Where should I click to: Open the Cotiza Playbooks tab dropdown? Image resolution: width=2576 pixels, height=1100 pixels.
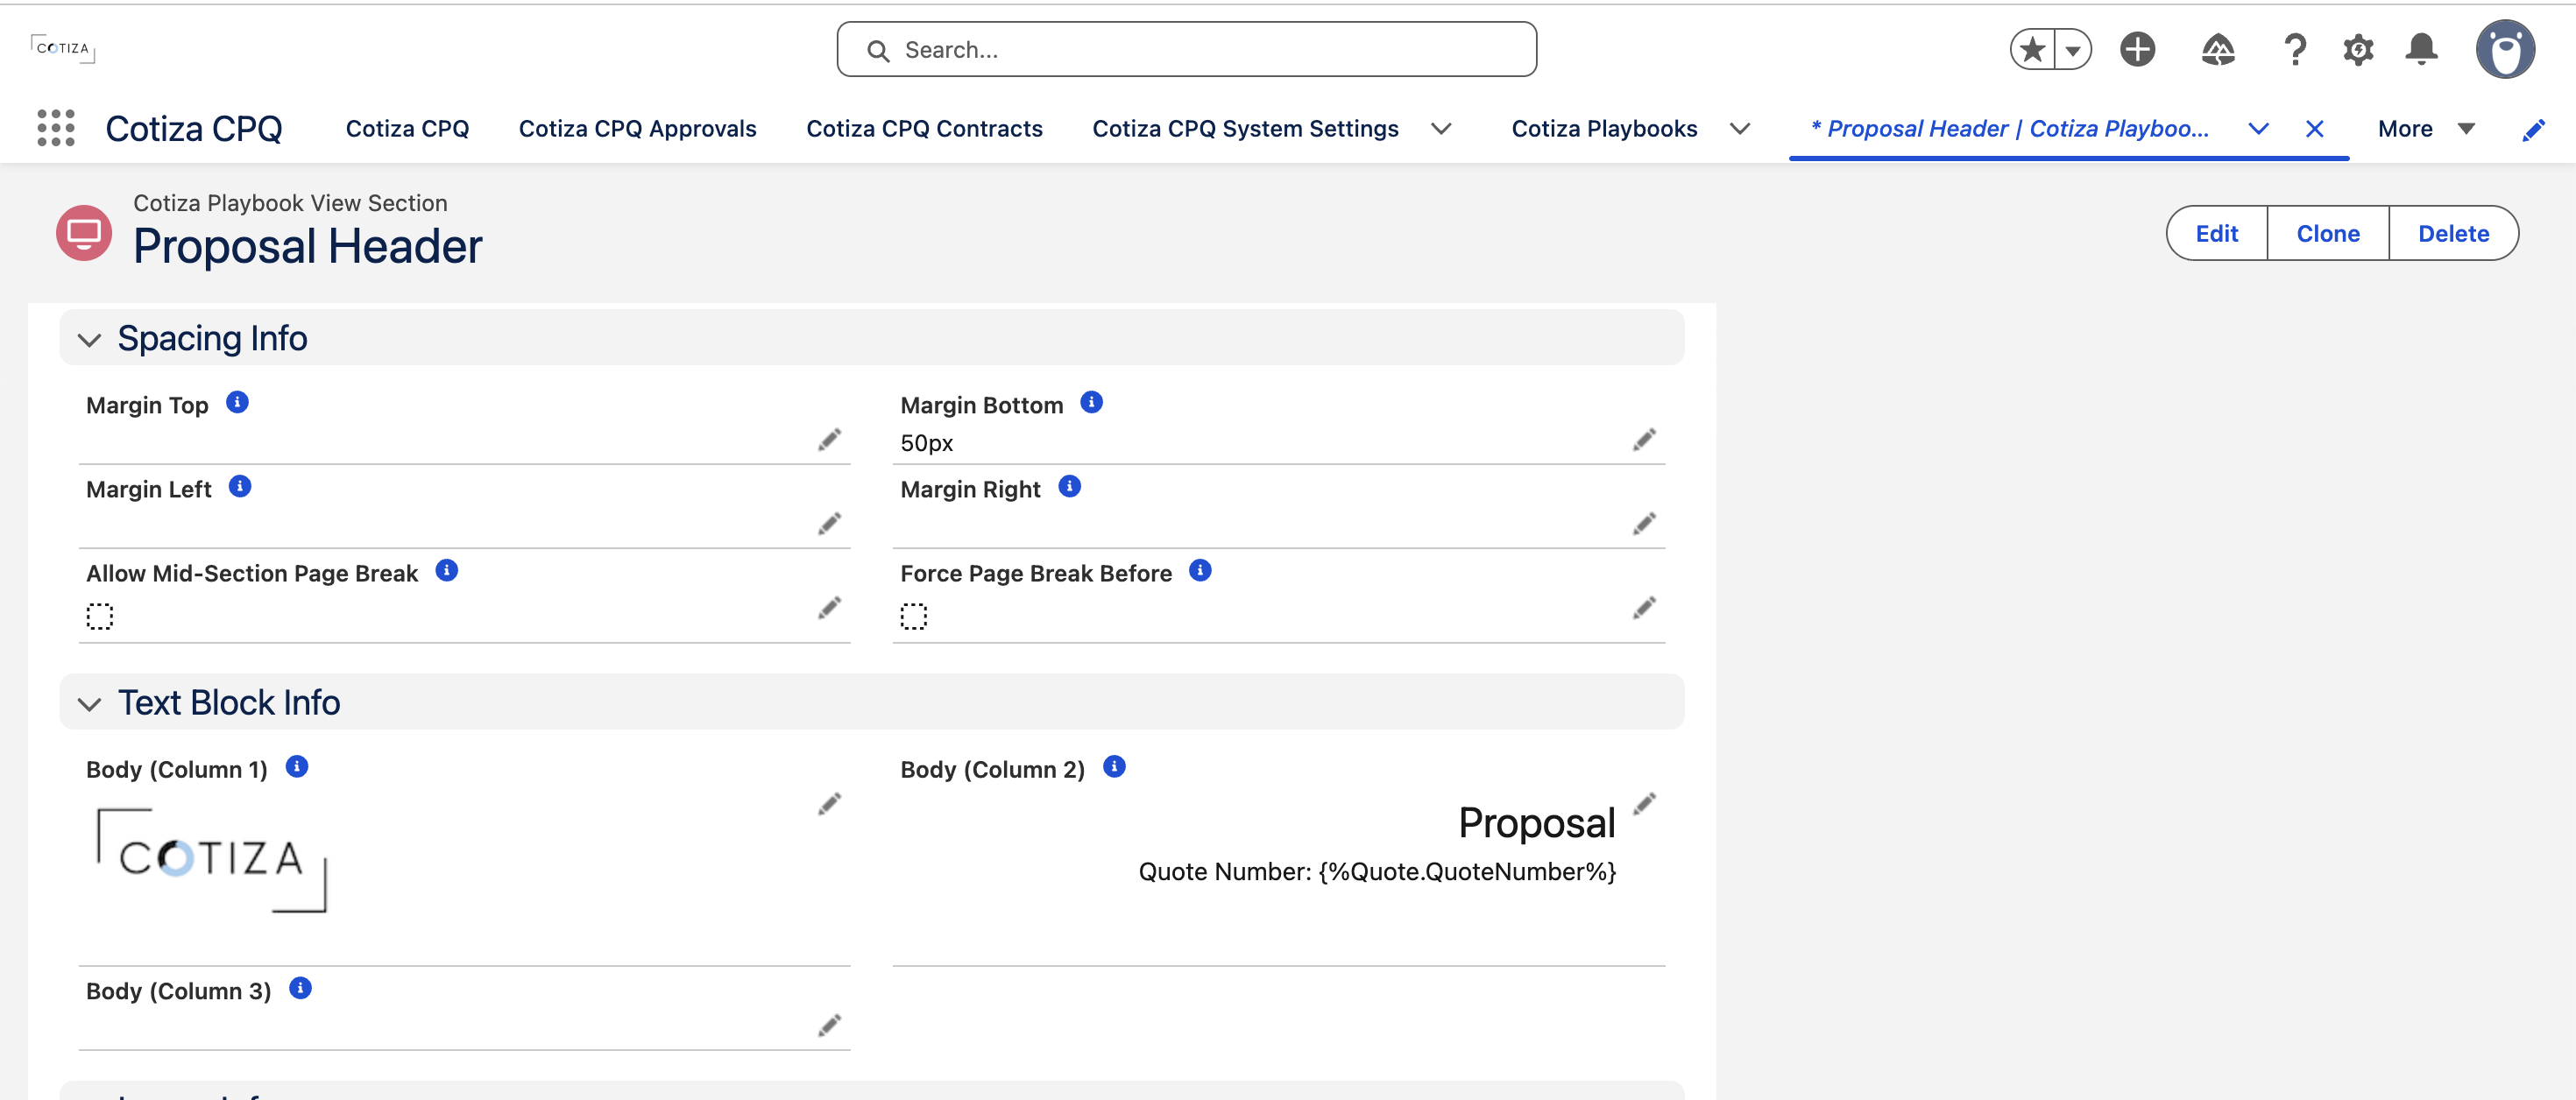1740,129
